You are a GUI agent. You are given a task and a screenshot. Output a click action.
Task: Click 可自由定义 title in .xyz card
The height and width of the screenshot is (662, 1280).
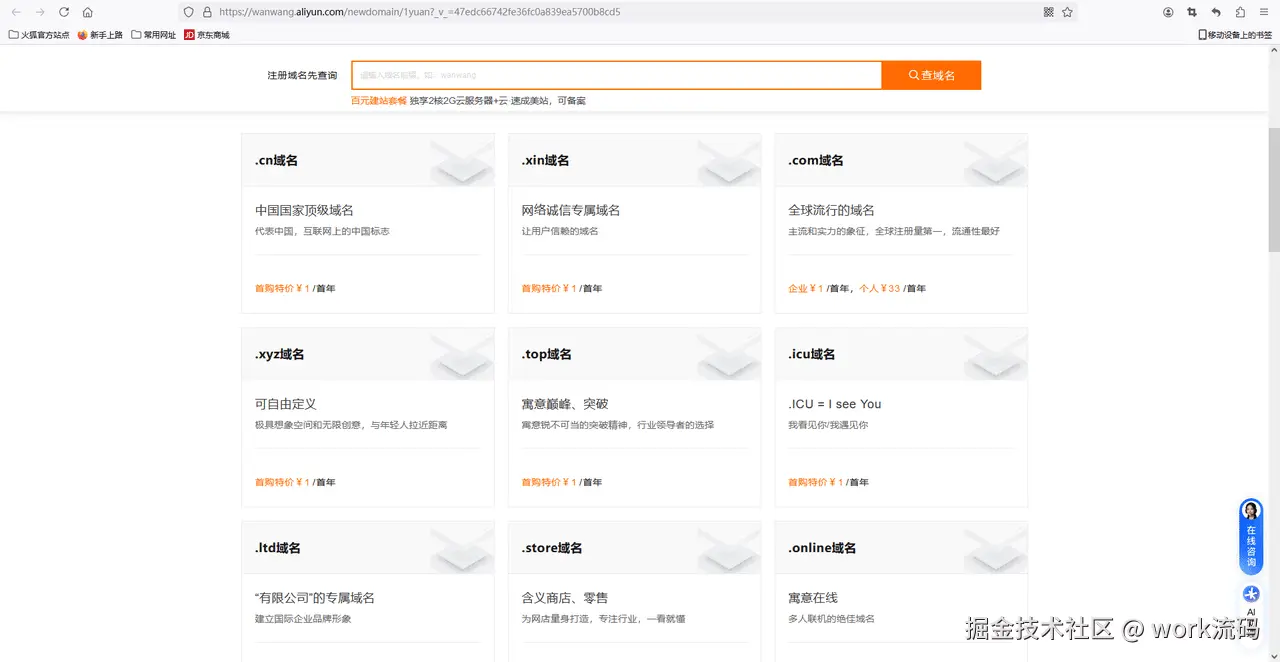tap(286, 404)
